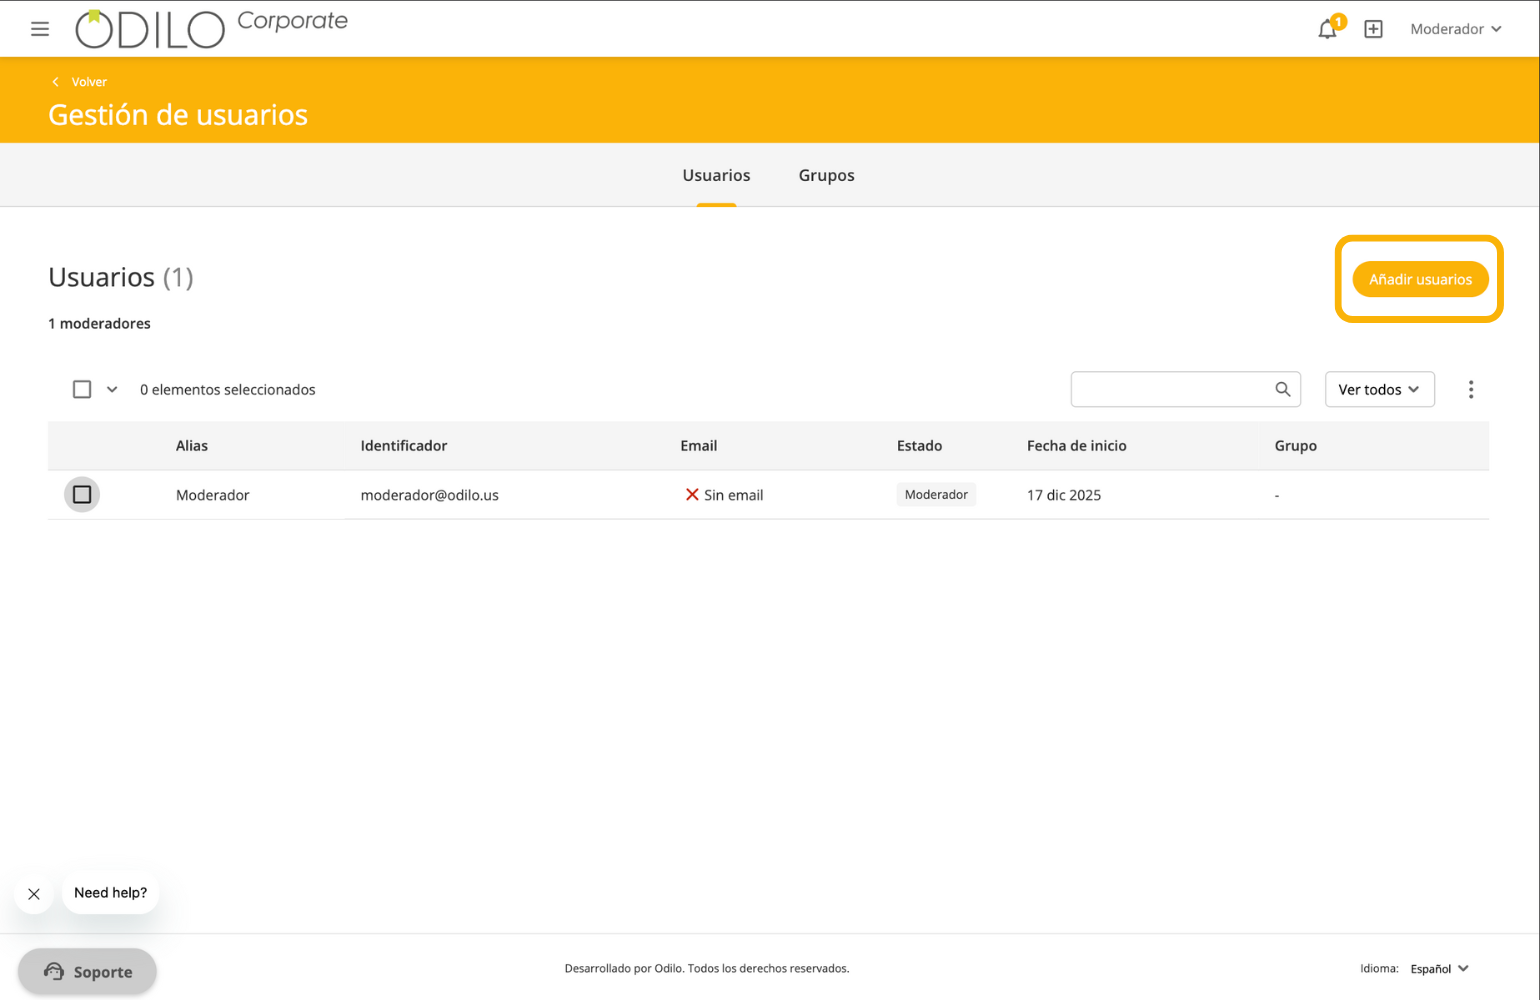Select the Usuarios tab

click(716, 175)
